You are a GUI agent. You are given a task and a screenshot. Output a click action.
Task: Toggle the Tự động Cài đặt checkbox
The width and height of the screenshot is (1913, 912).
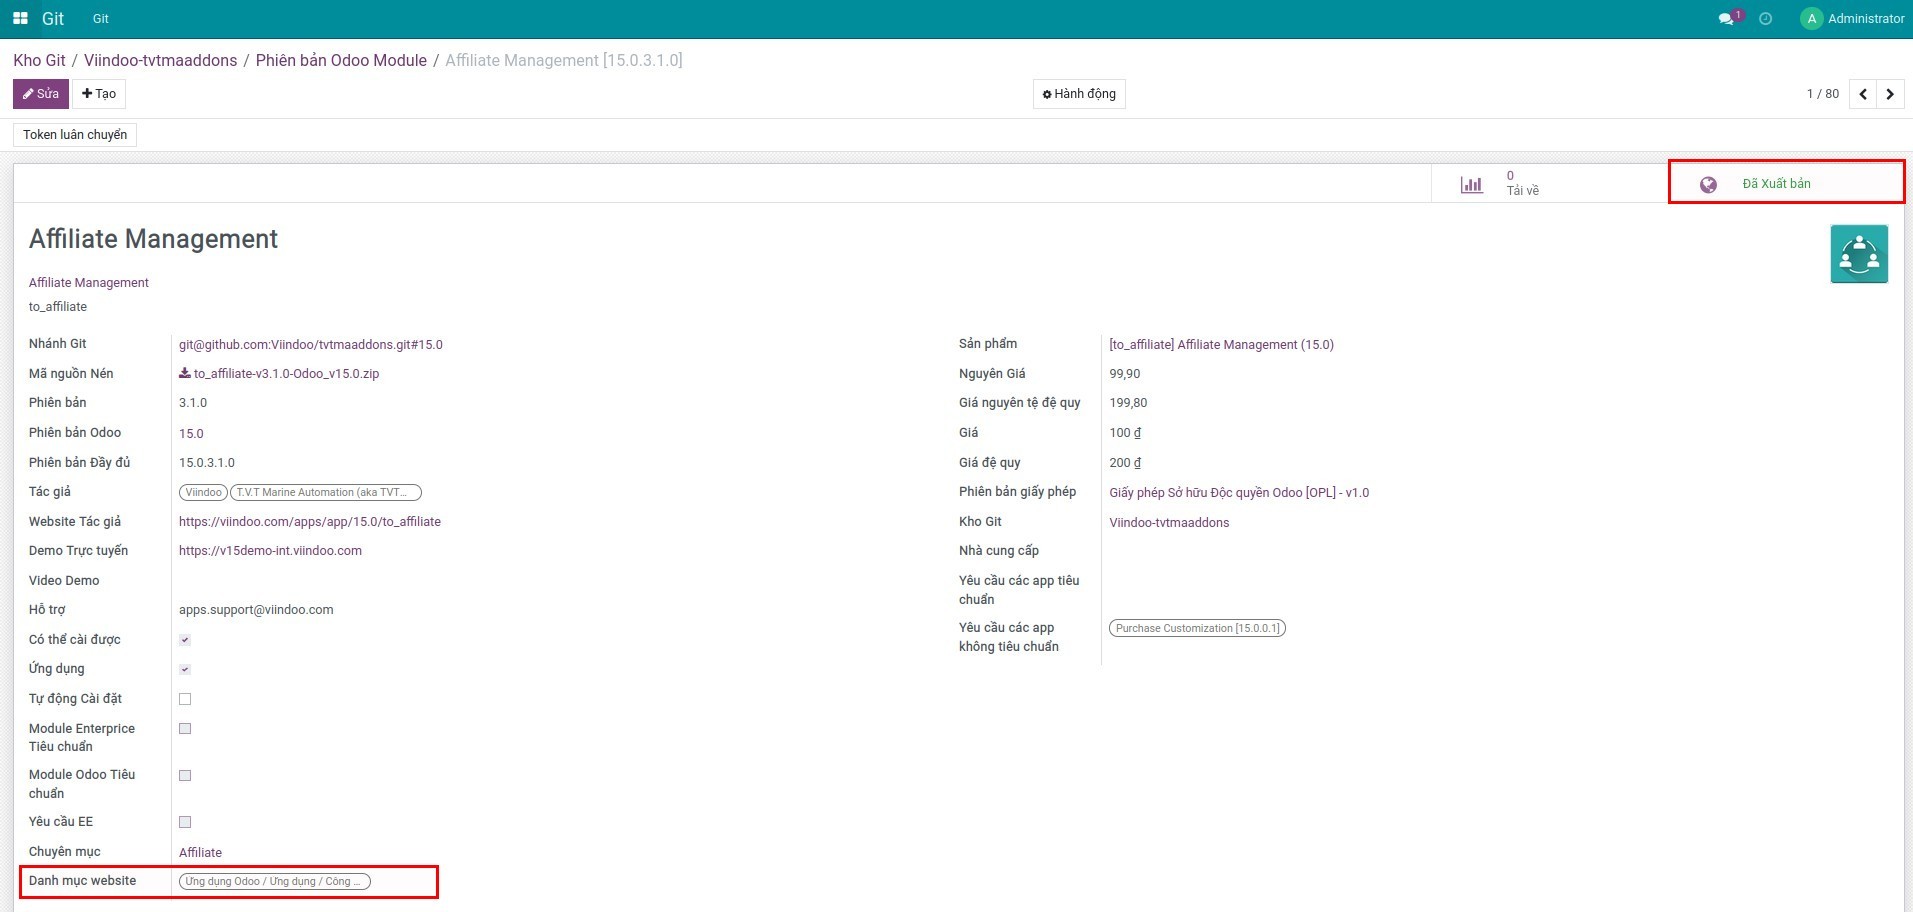pyautogui.click(x=185, y=699)
